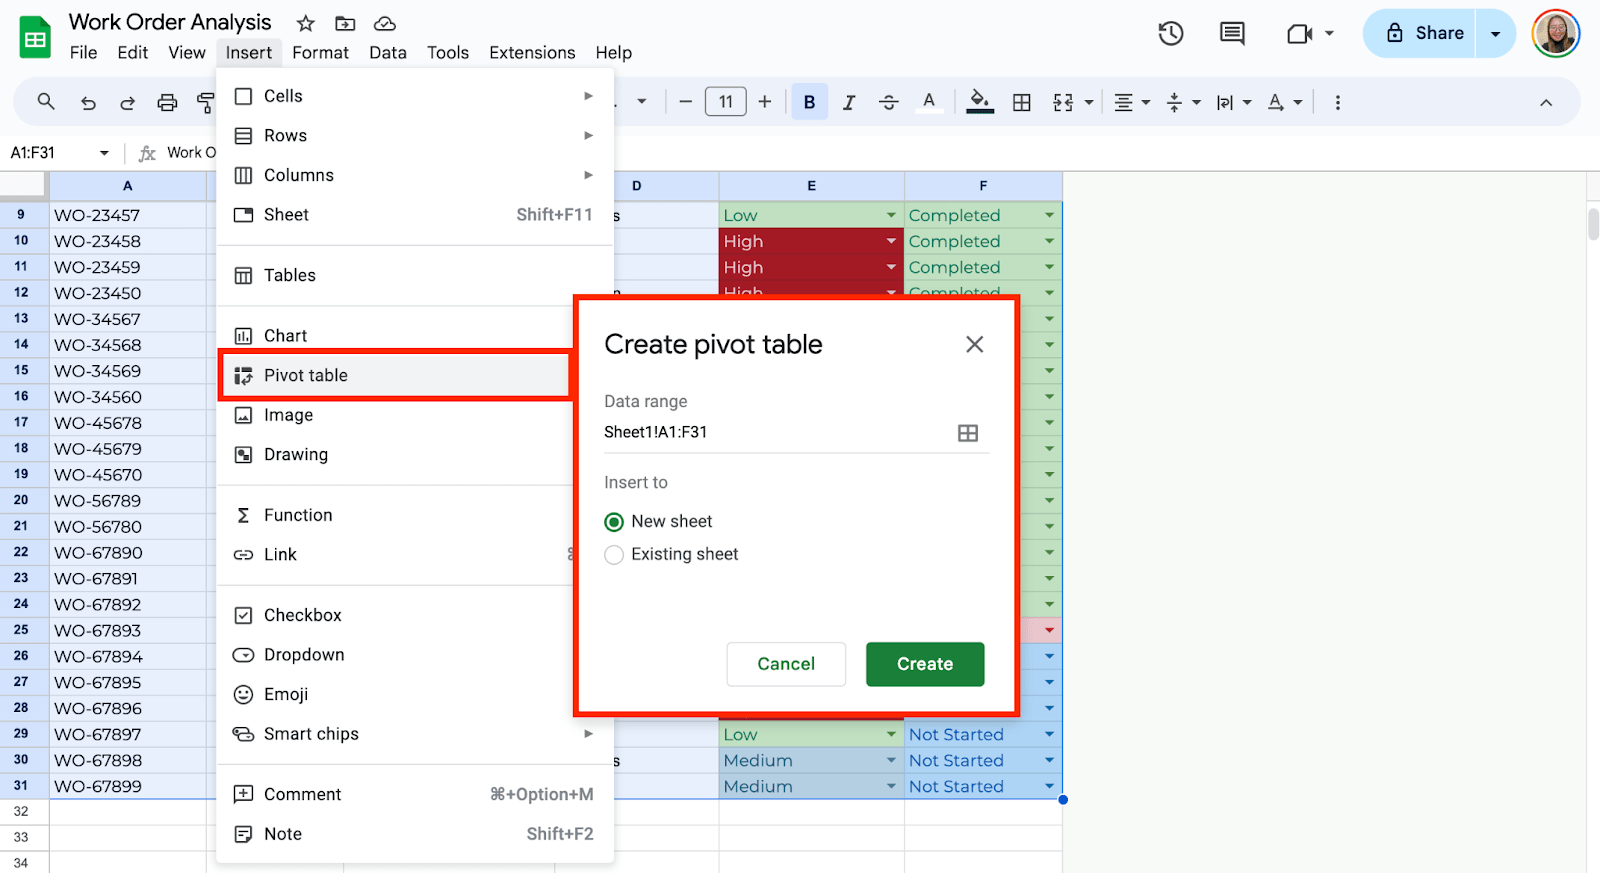Viewport: 1600px width, 873px height.
Task: Open version history clock icon
Action: pyautogui.click(x=1170, y=34)
